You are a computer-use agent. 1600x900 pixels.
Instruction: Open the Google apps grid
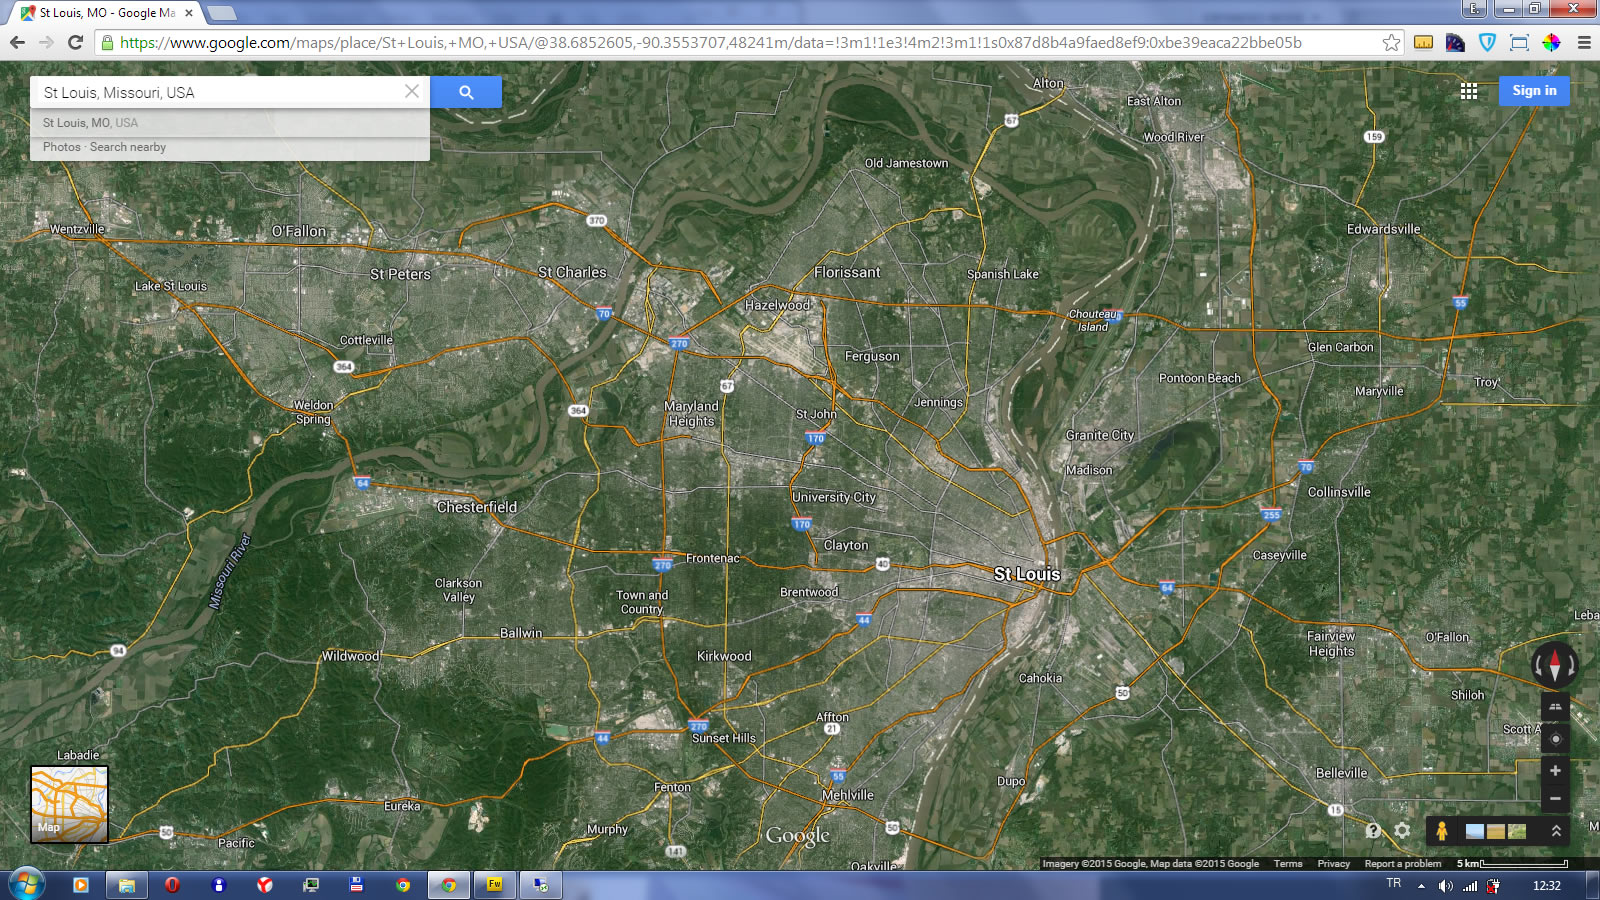pos(1468,91)
